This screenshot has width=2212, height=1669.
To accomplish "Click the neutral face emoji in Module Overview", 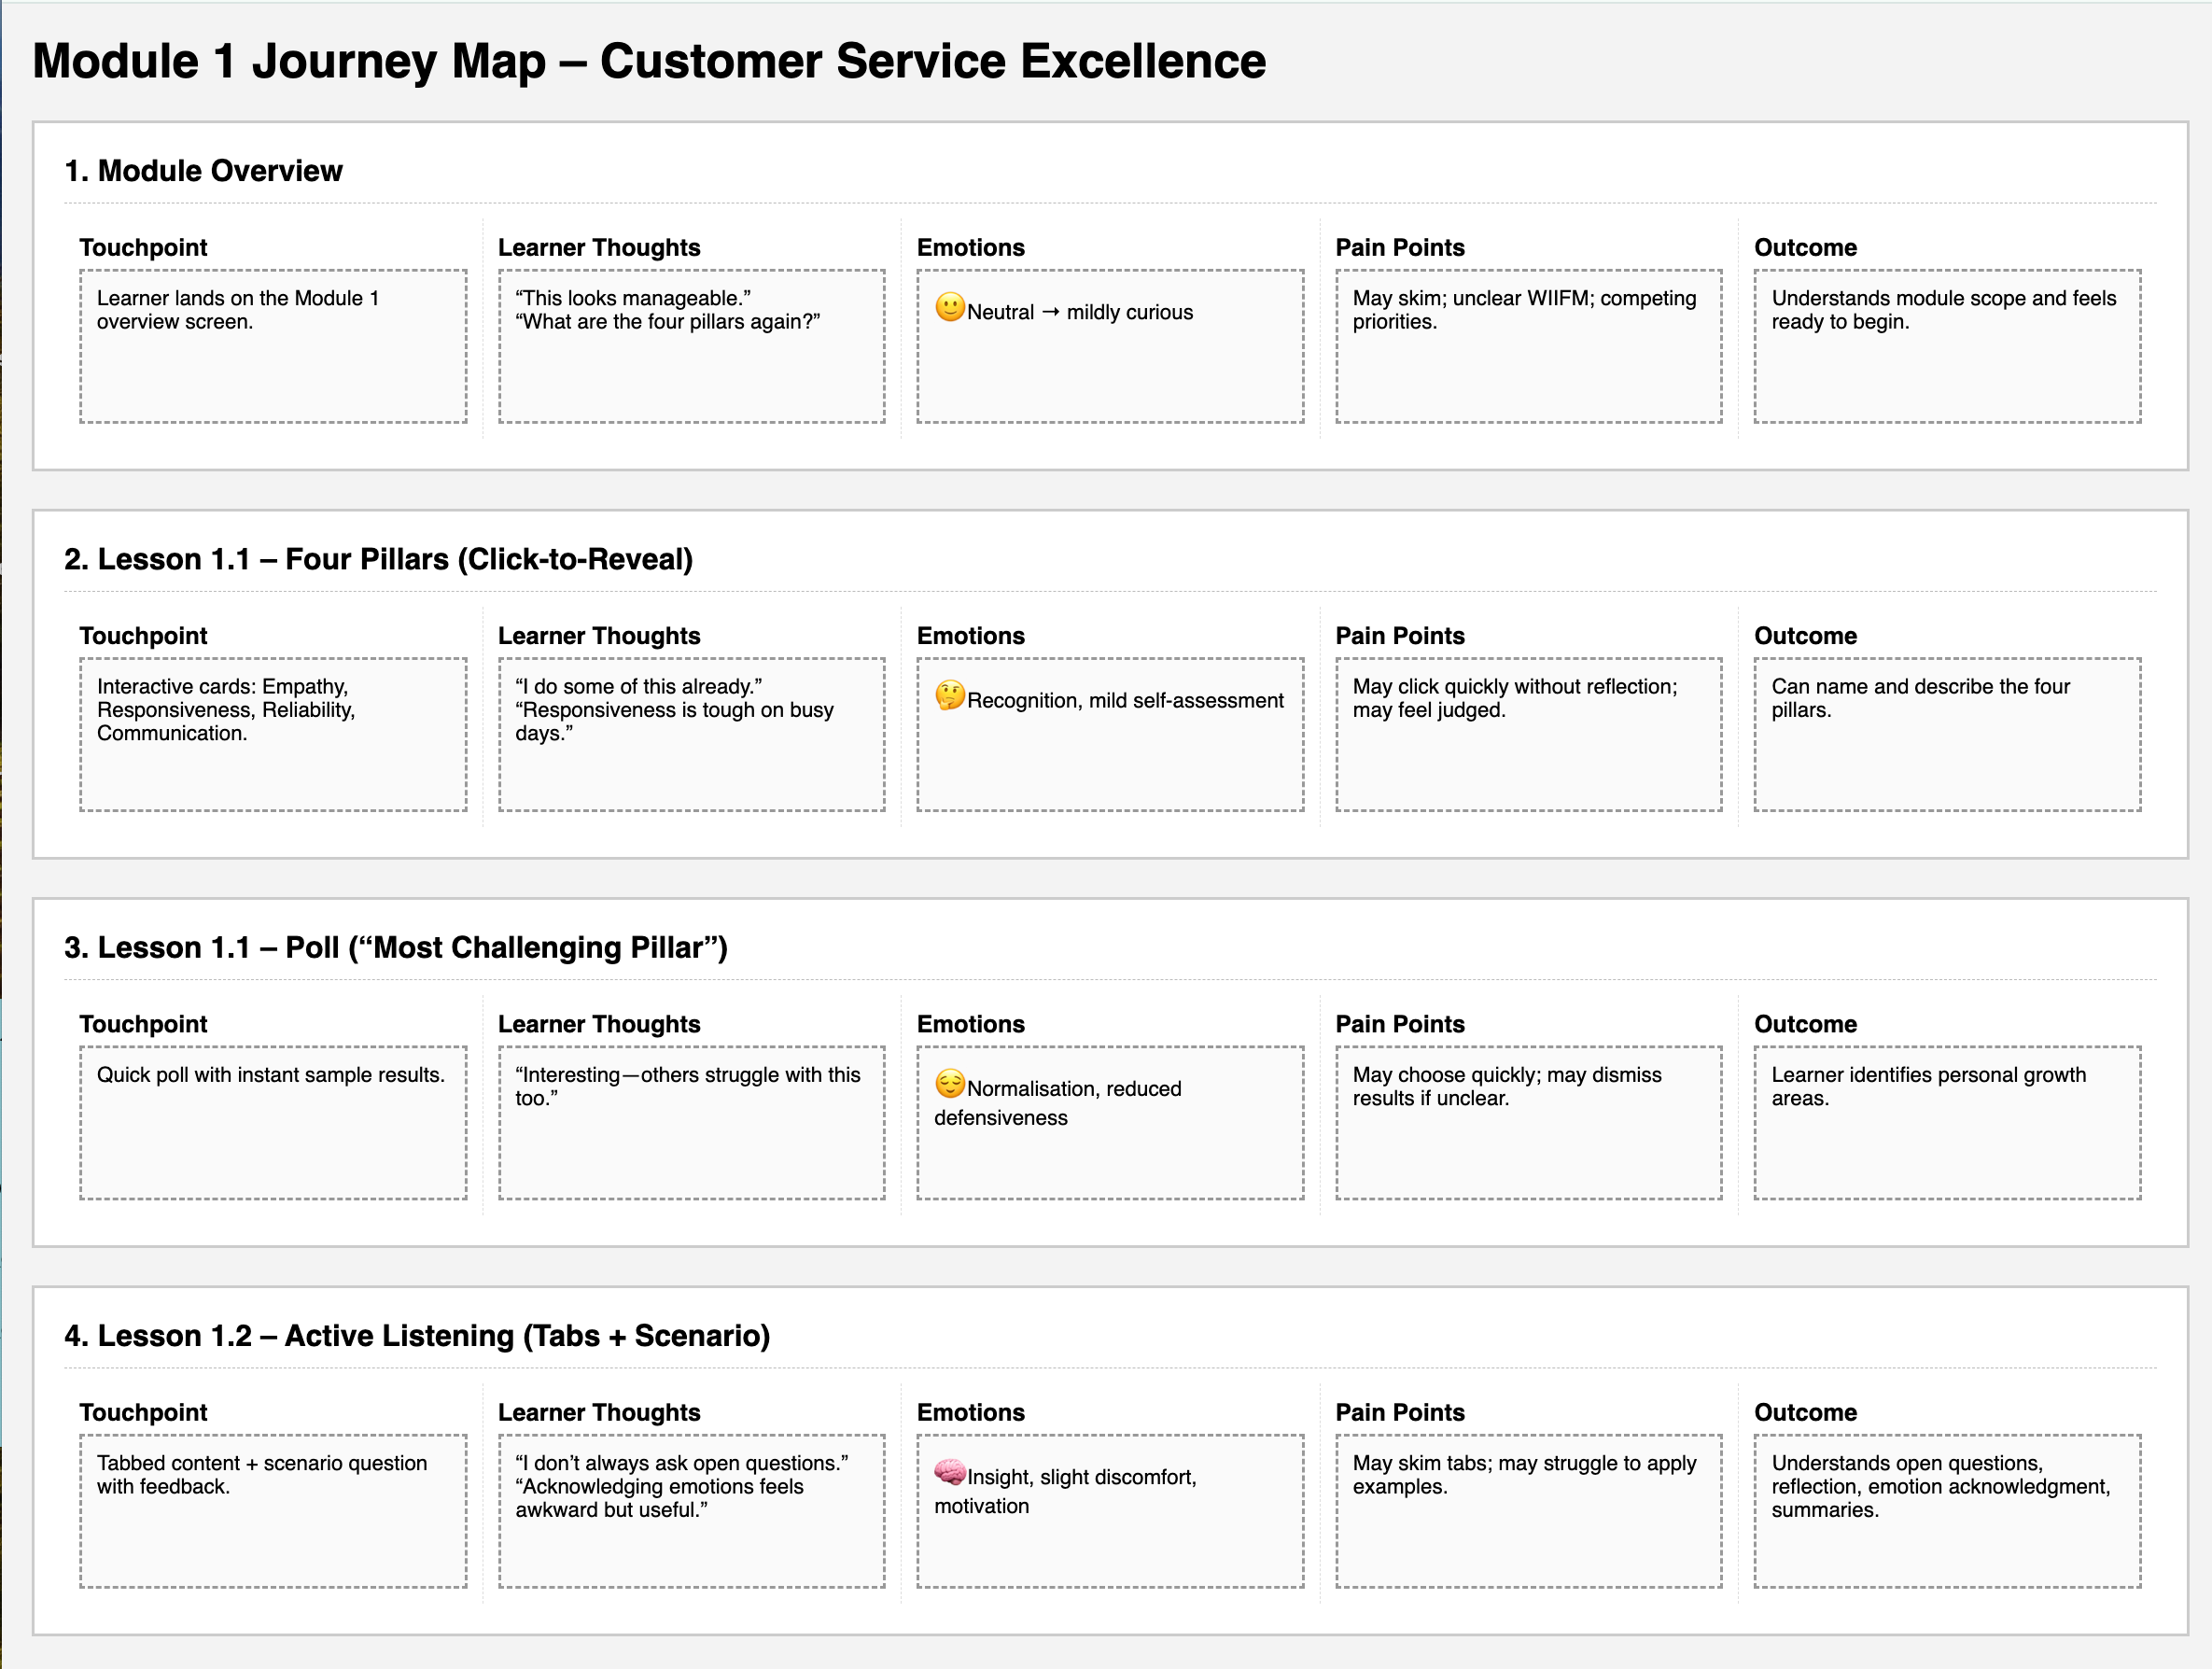I will (950, 307).
